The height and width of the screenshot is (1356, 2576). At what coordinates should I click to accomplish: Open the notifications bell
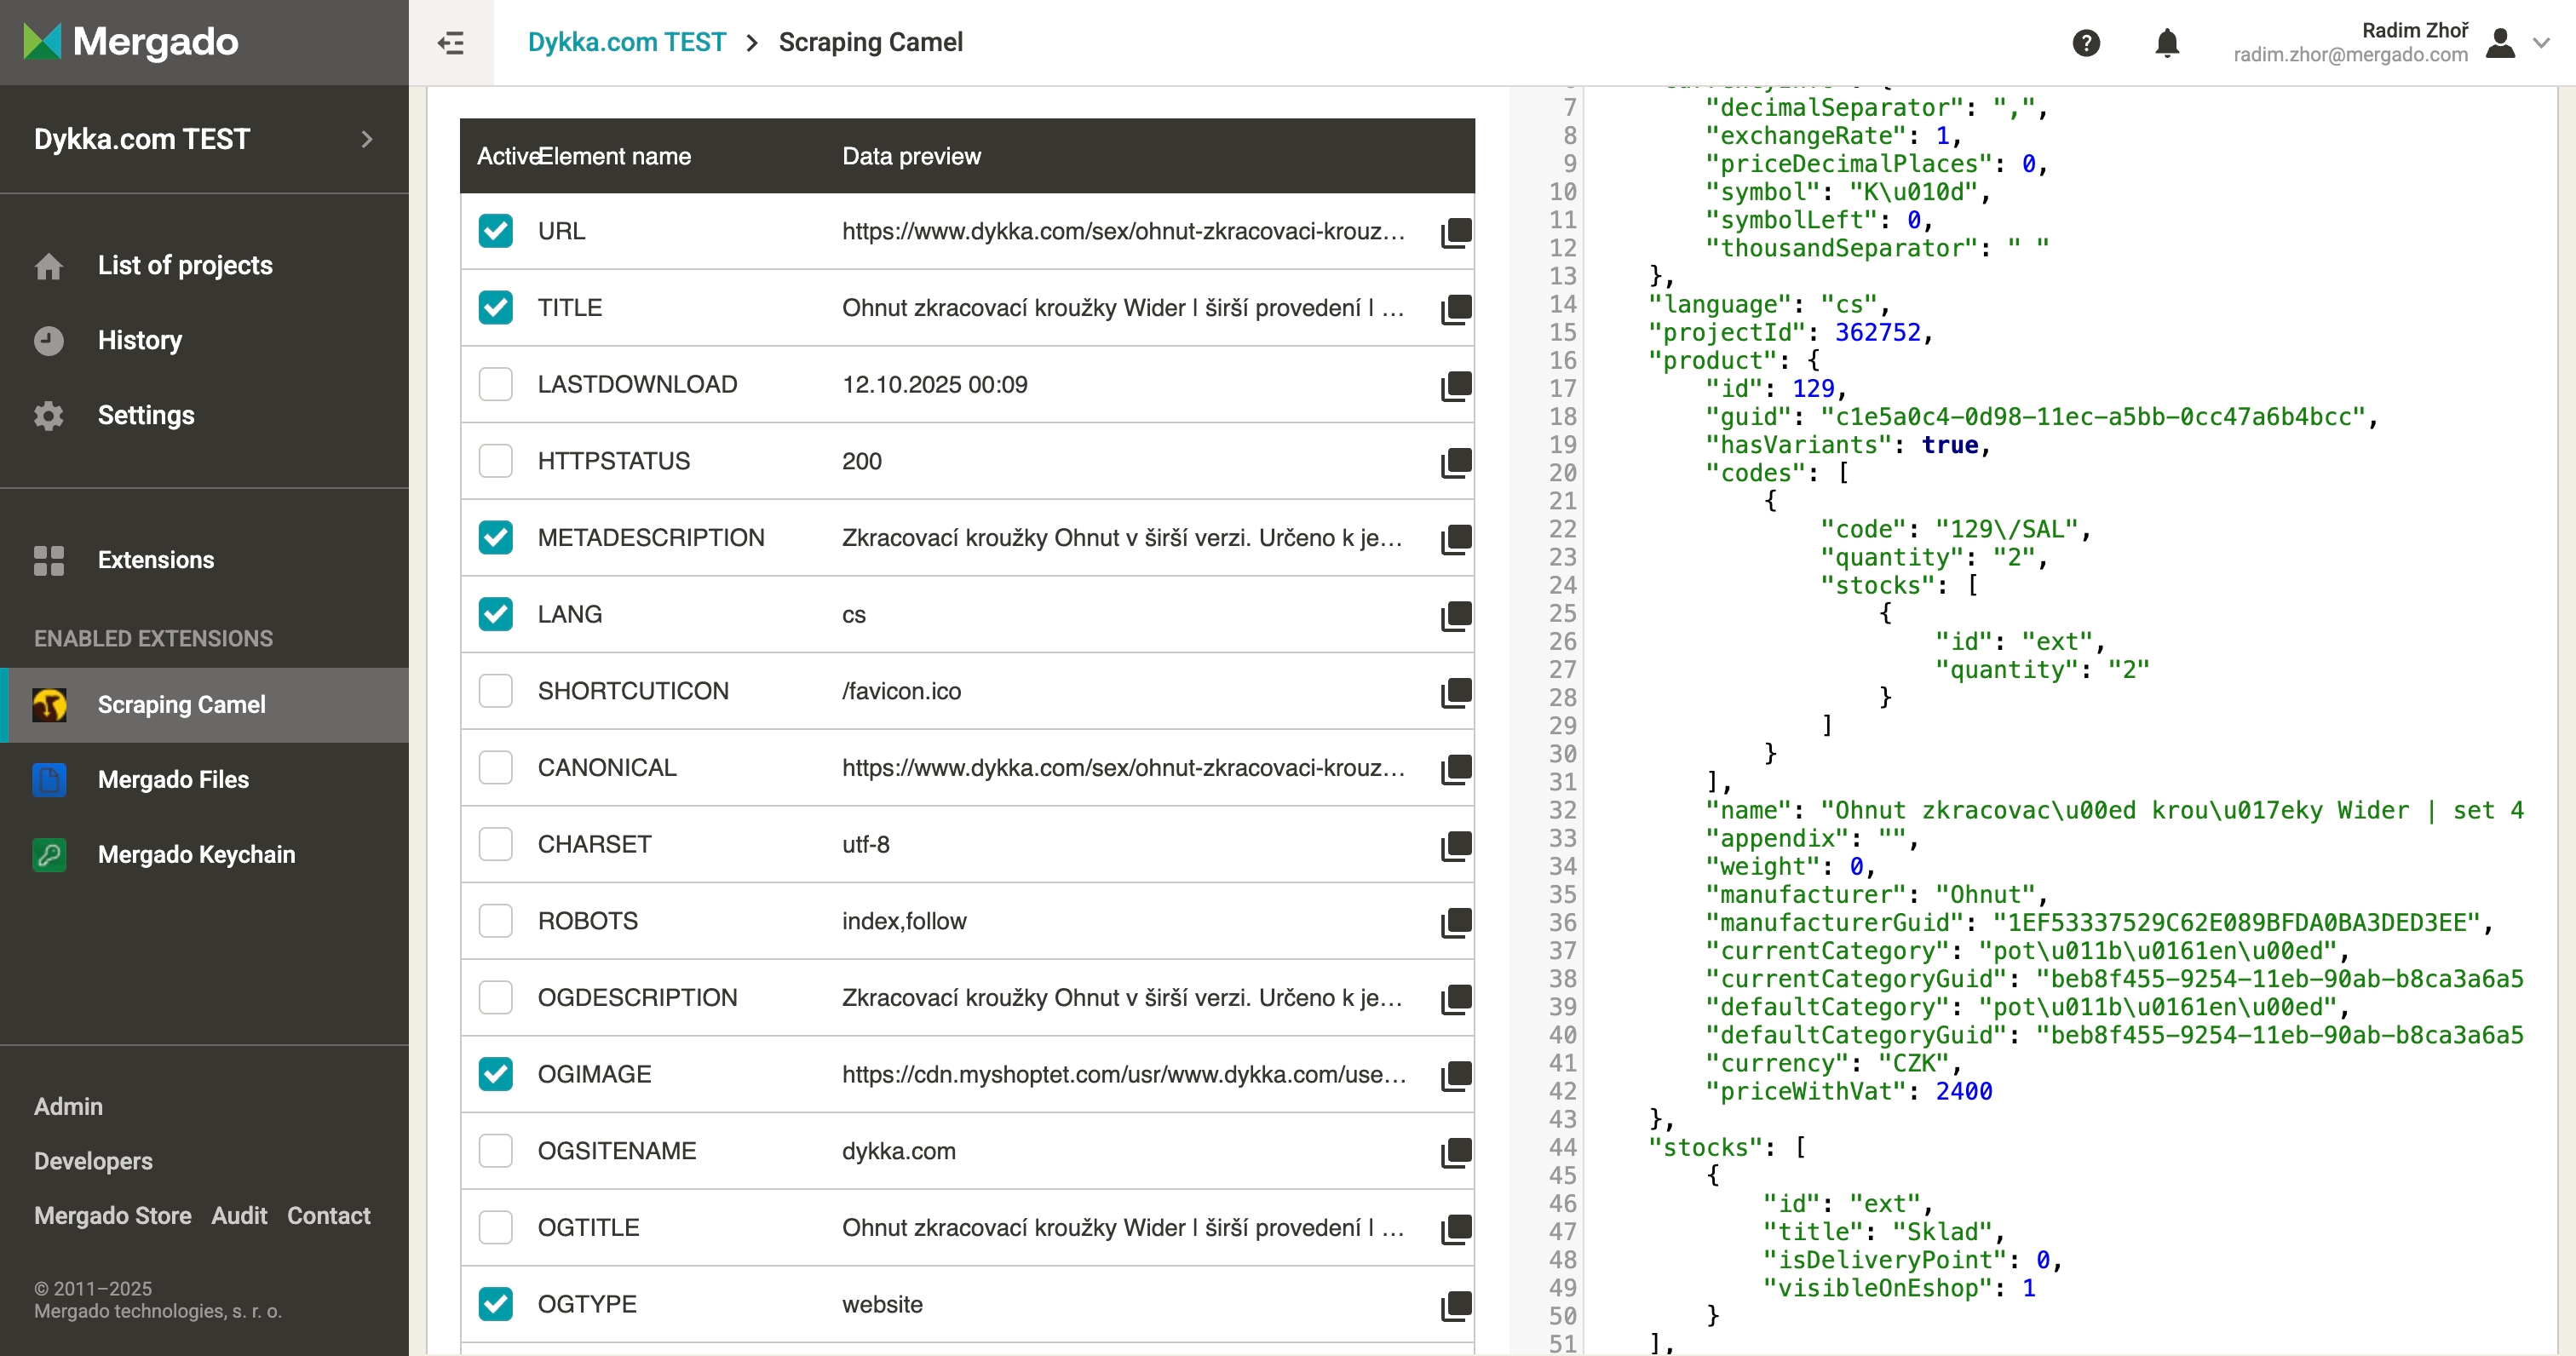[x=2166, y=43]
